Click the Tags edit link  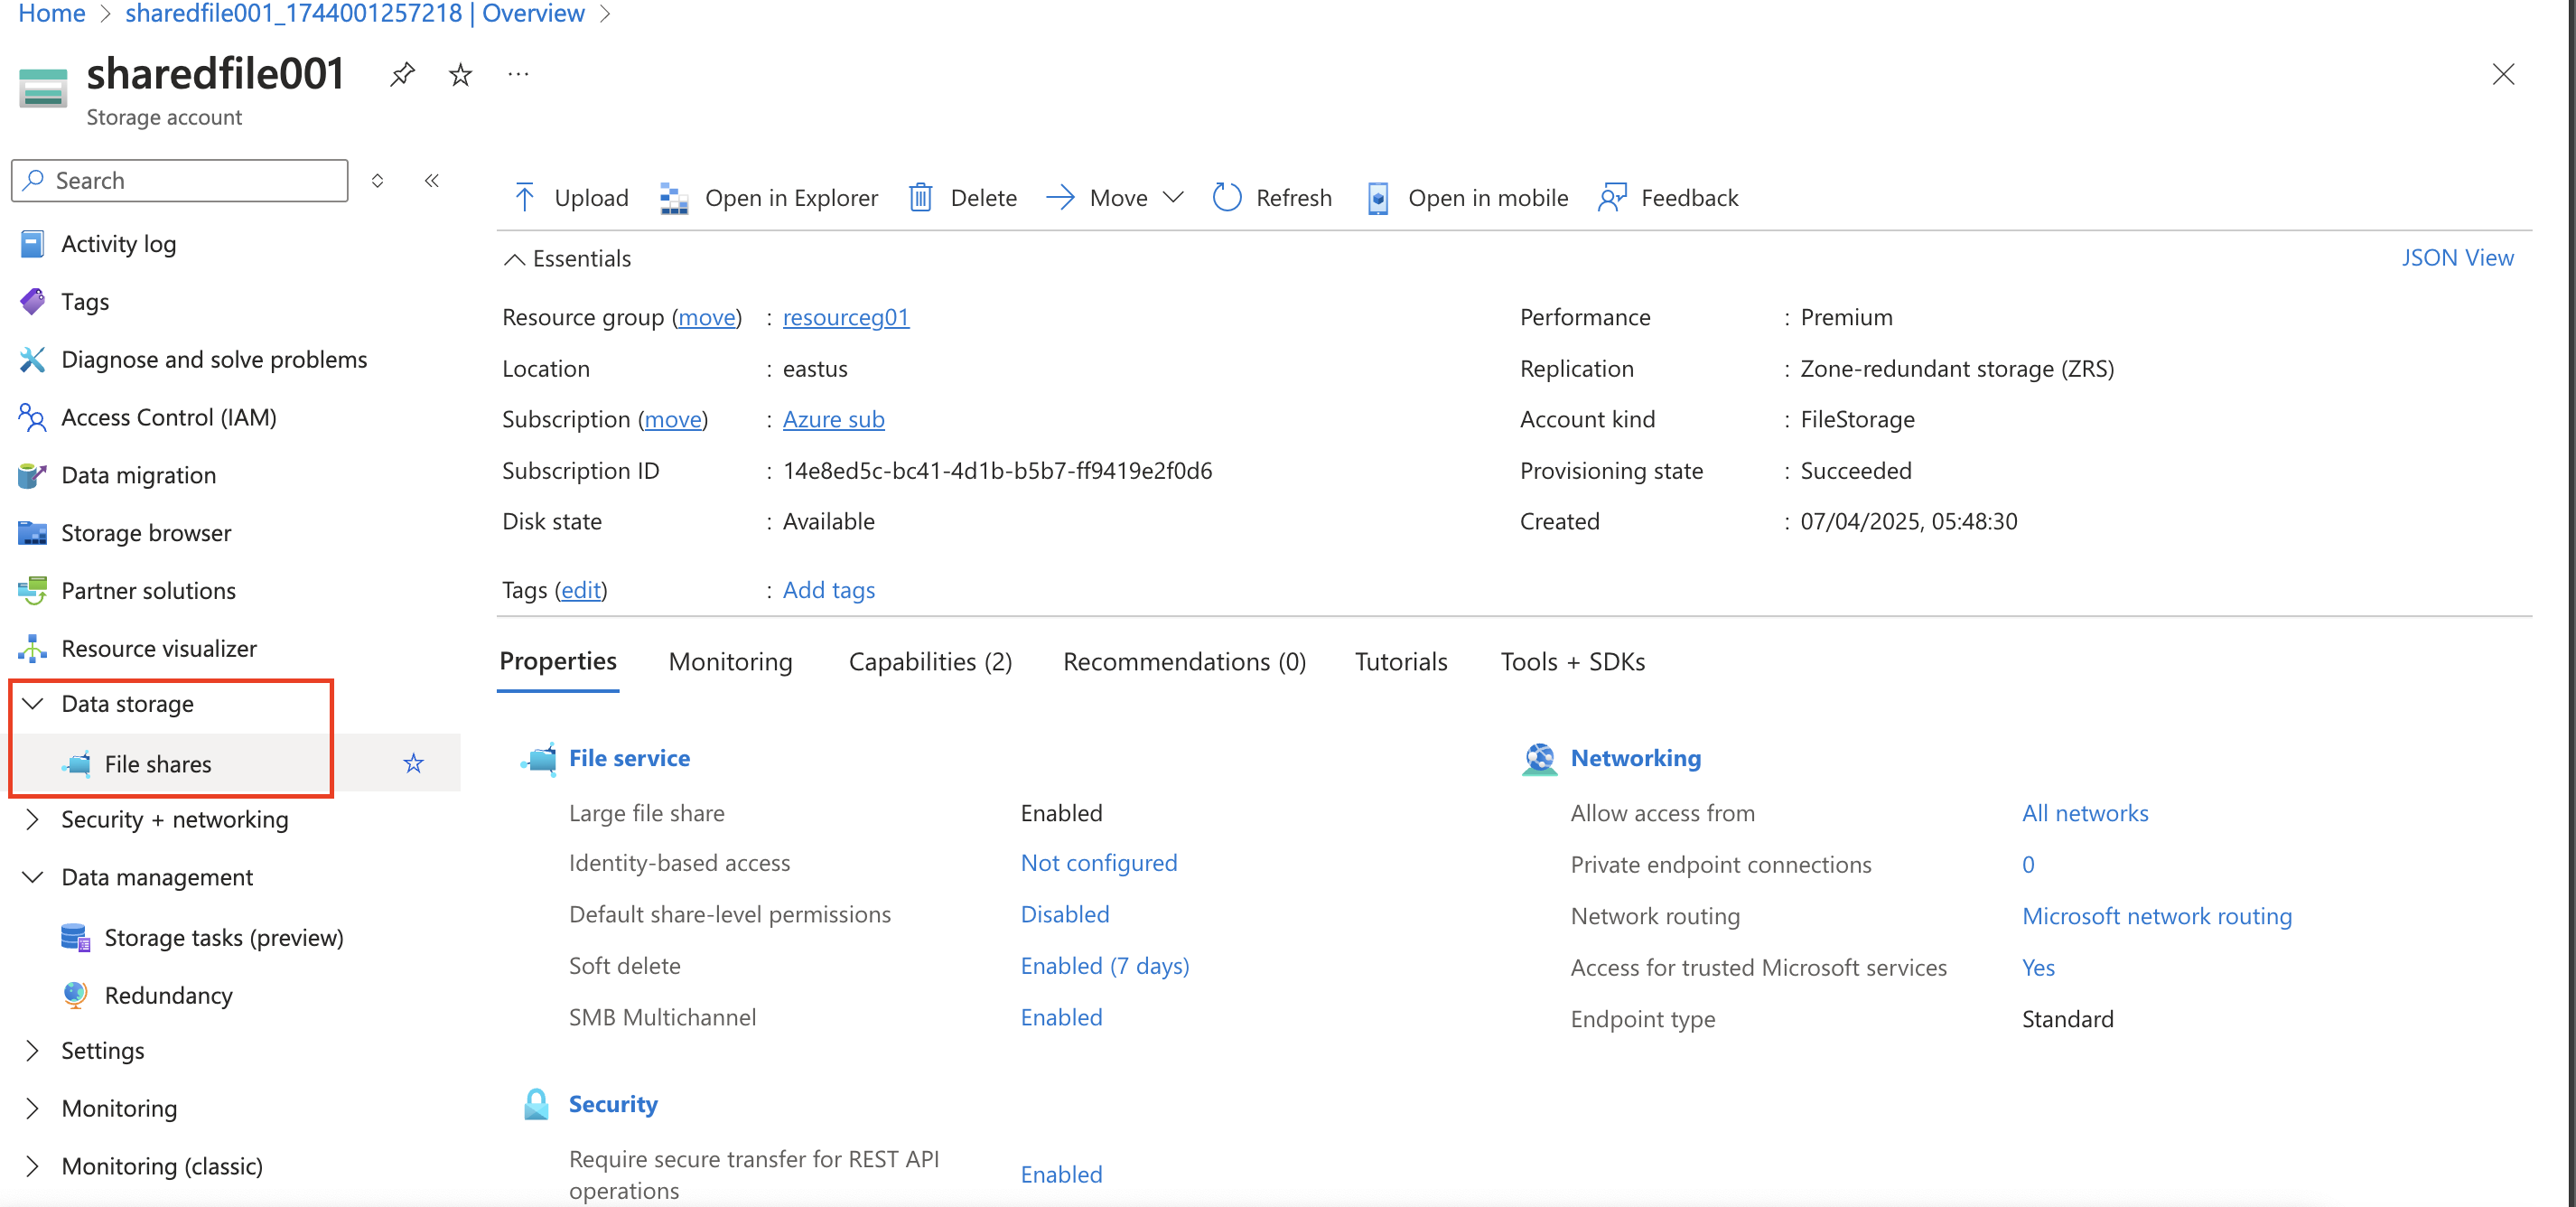click(x=581, y=590)
